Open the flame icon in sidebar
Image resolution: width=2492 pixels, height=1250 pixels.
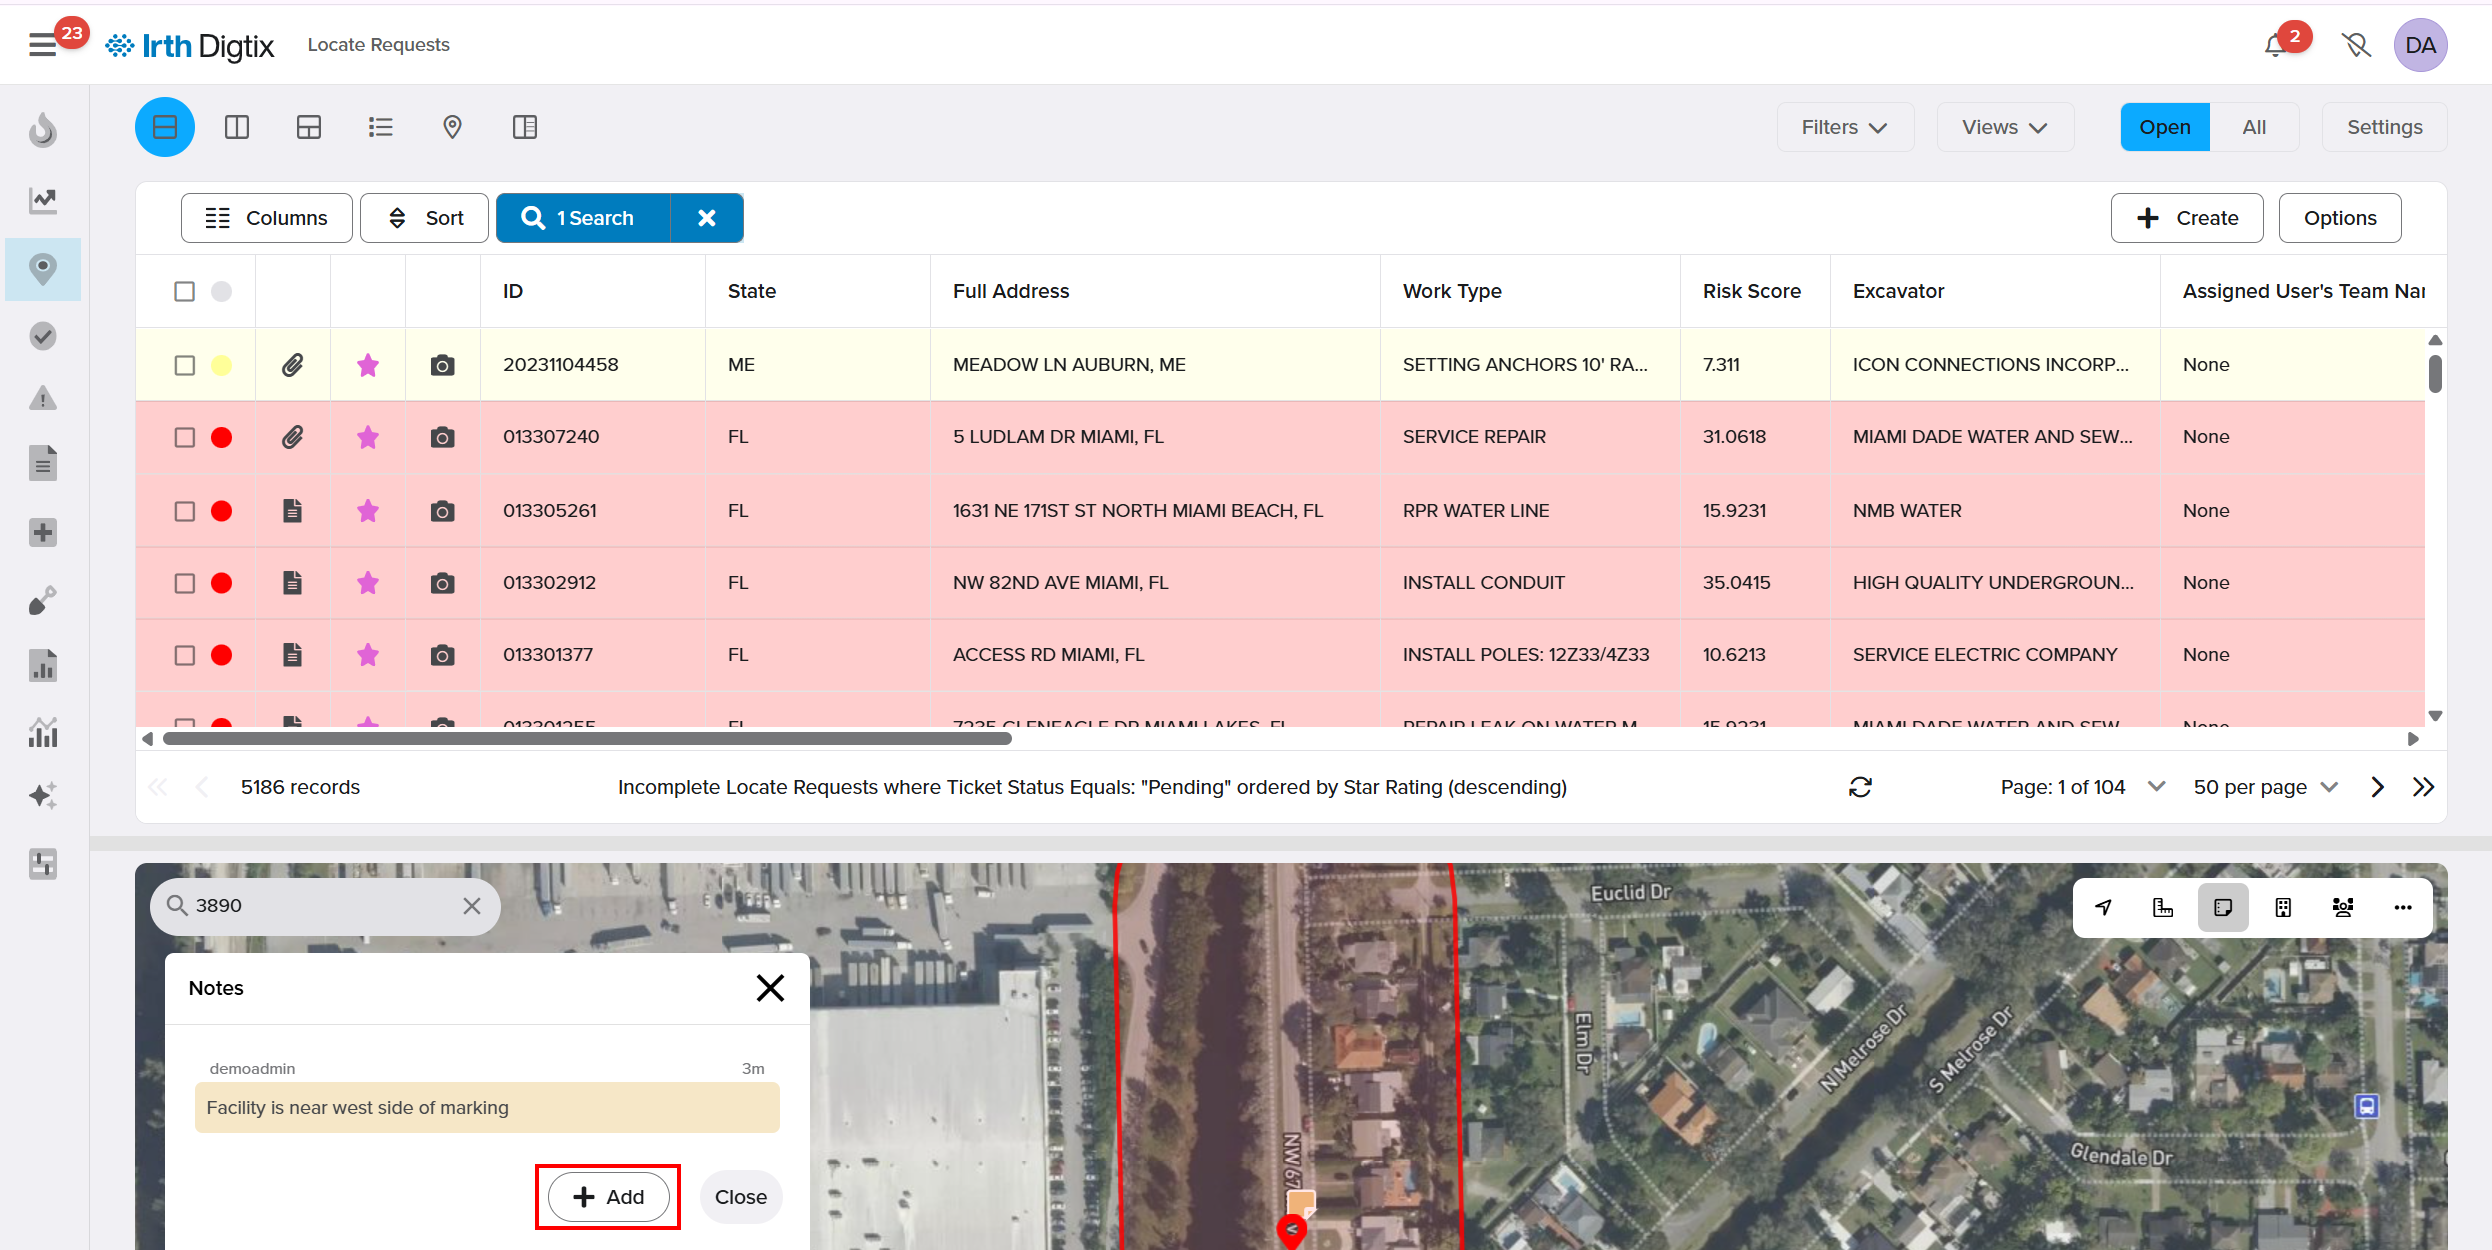(x=43, y=130)
